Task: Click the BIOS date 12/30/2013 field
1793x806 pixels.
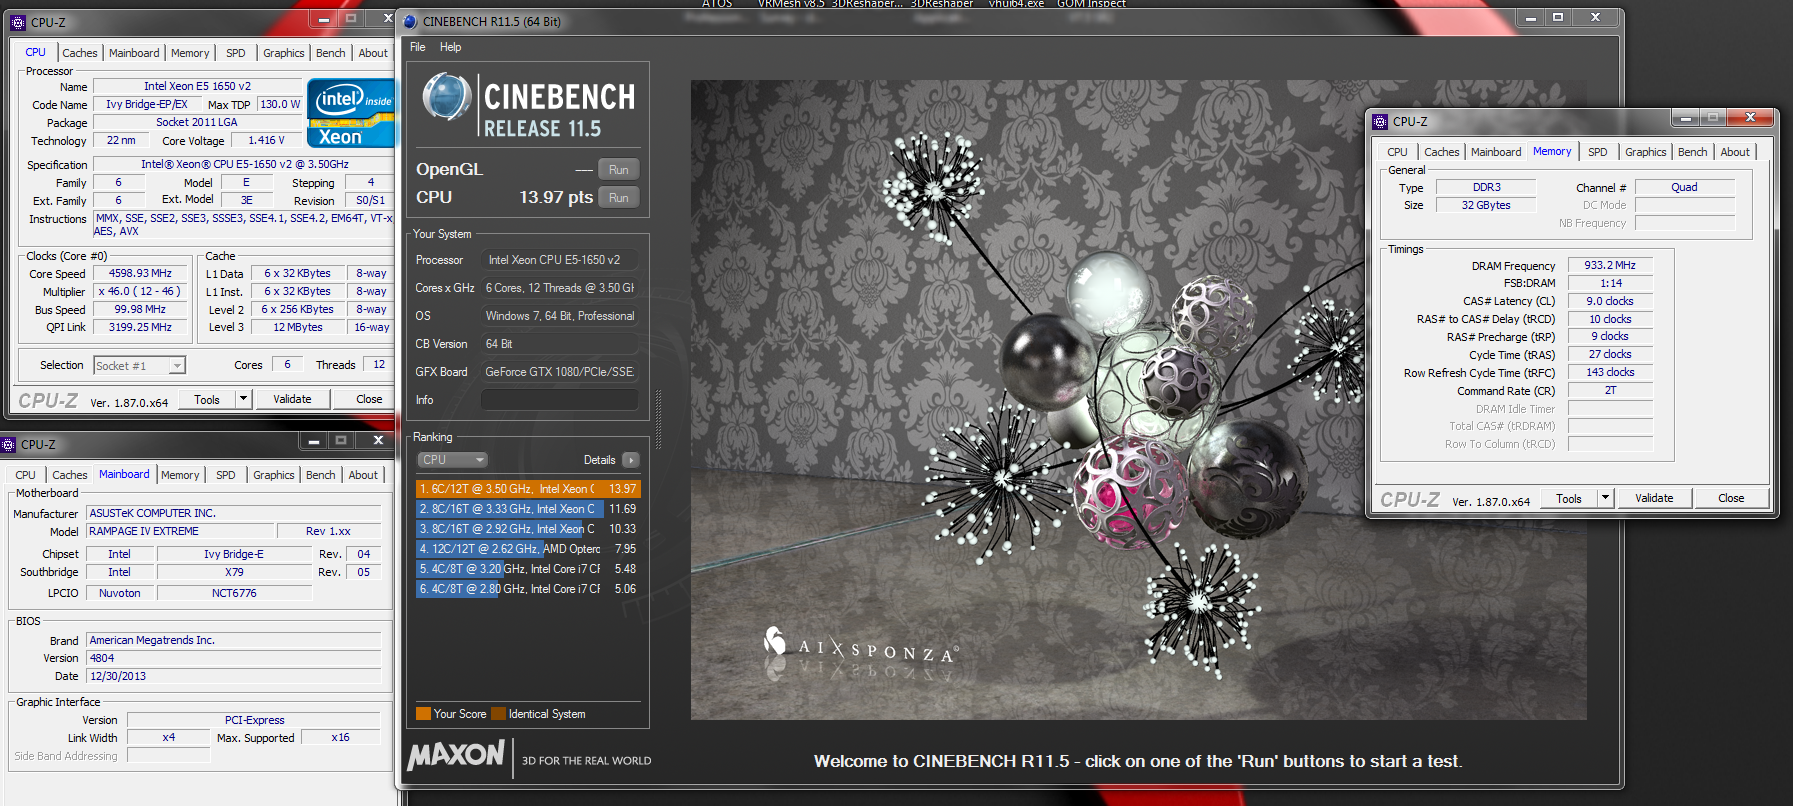Action: point(234,676)
